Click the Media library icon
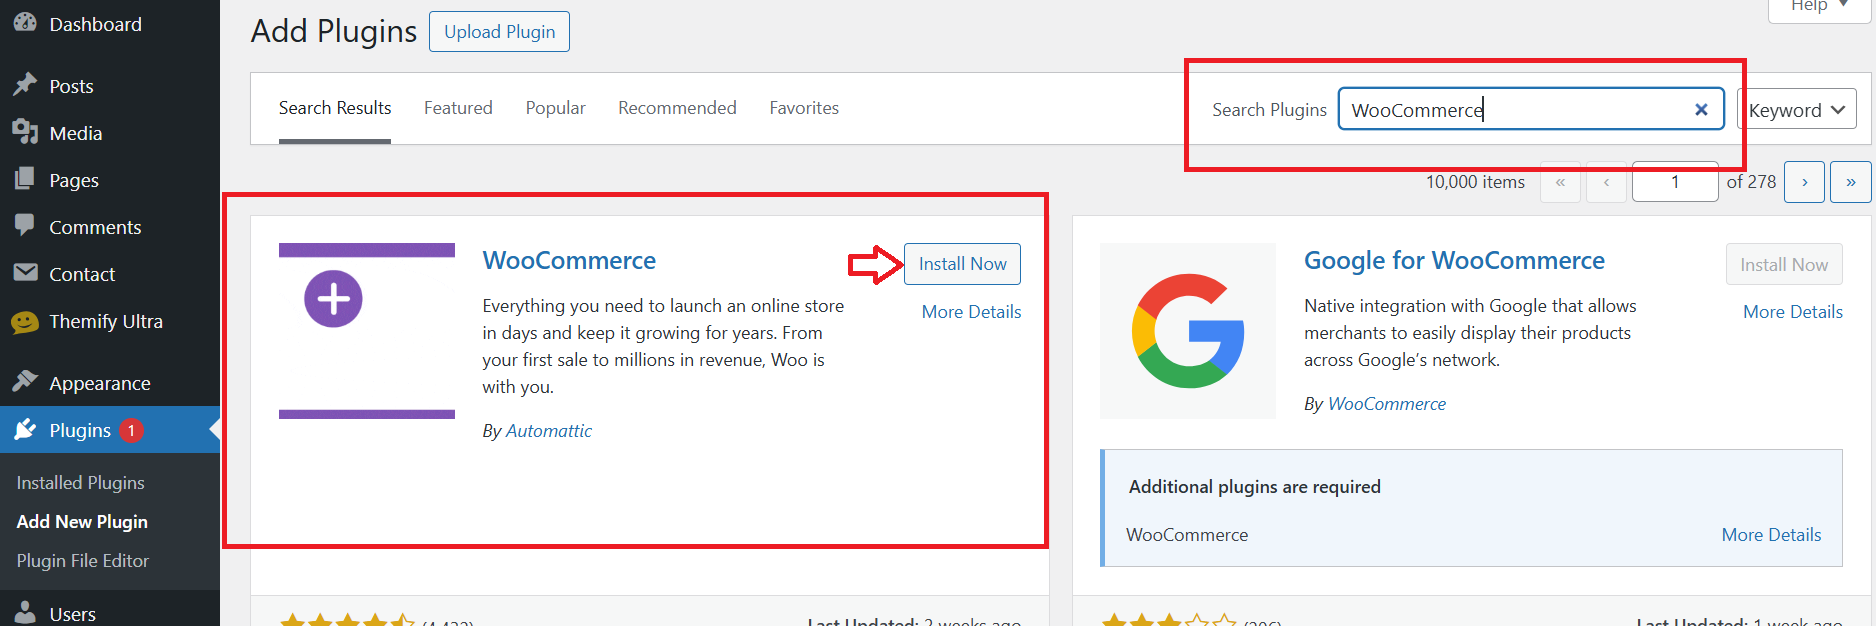Screen dimensions: 1876x626 (25, 132)
